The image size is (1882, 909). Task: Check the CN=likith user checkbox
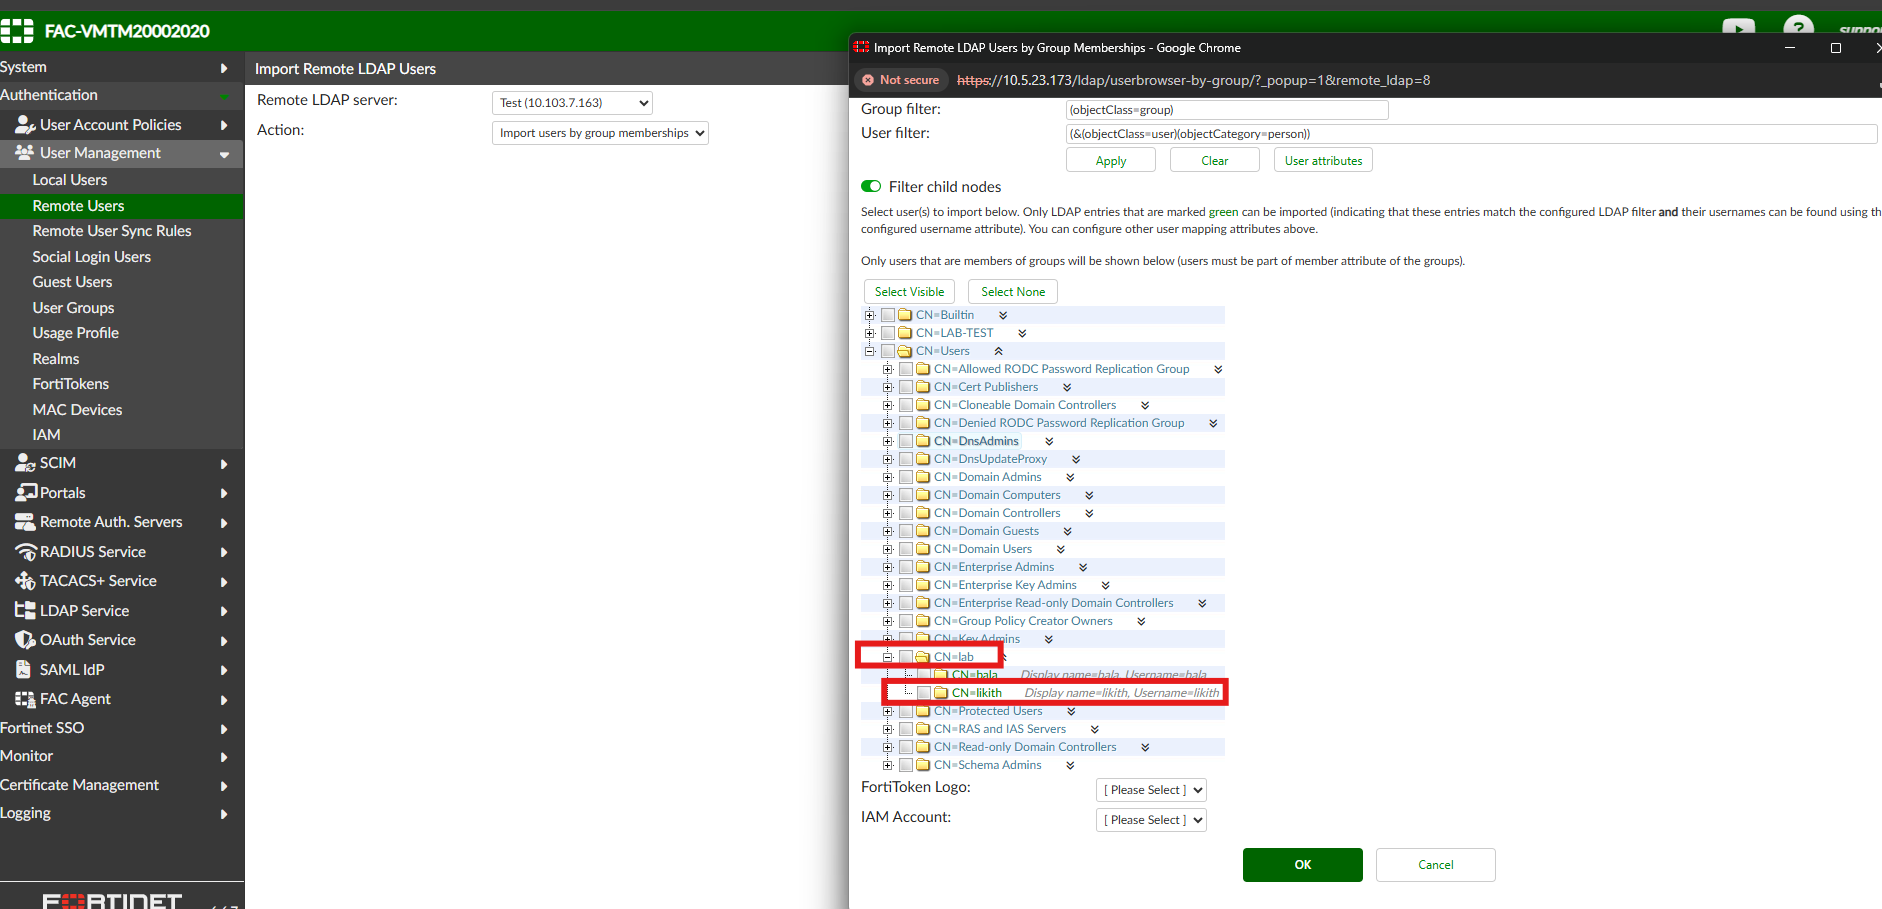click(924, 693)
